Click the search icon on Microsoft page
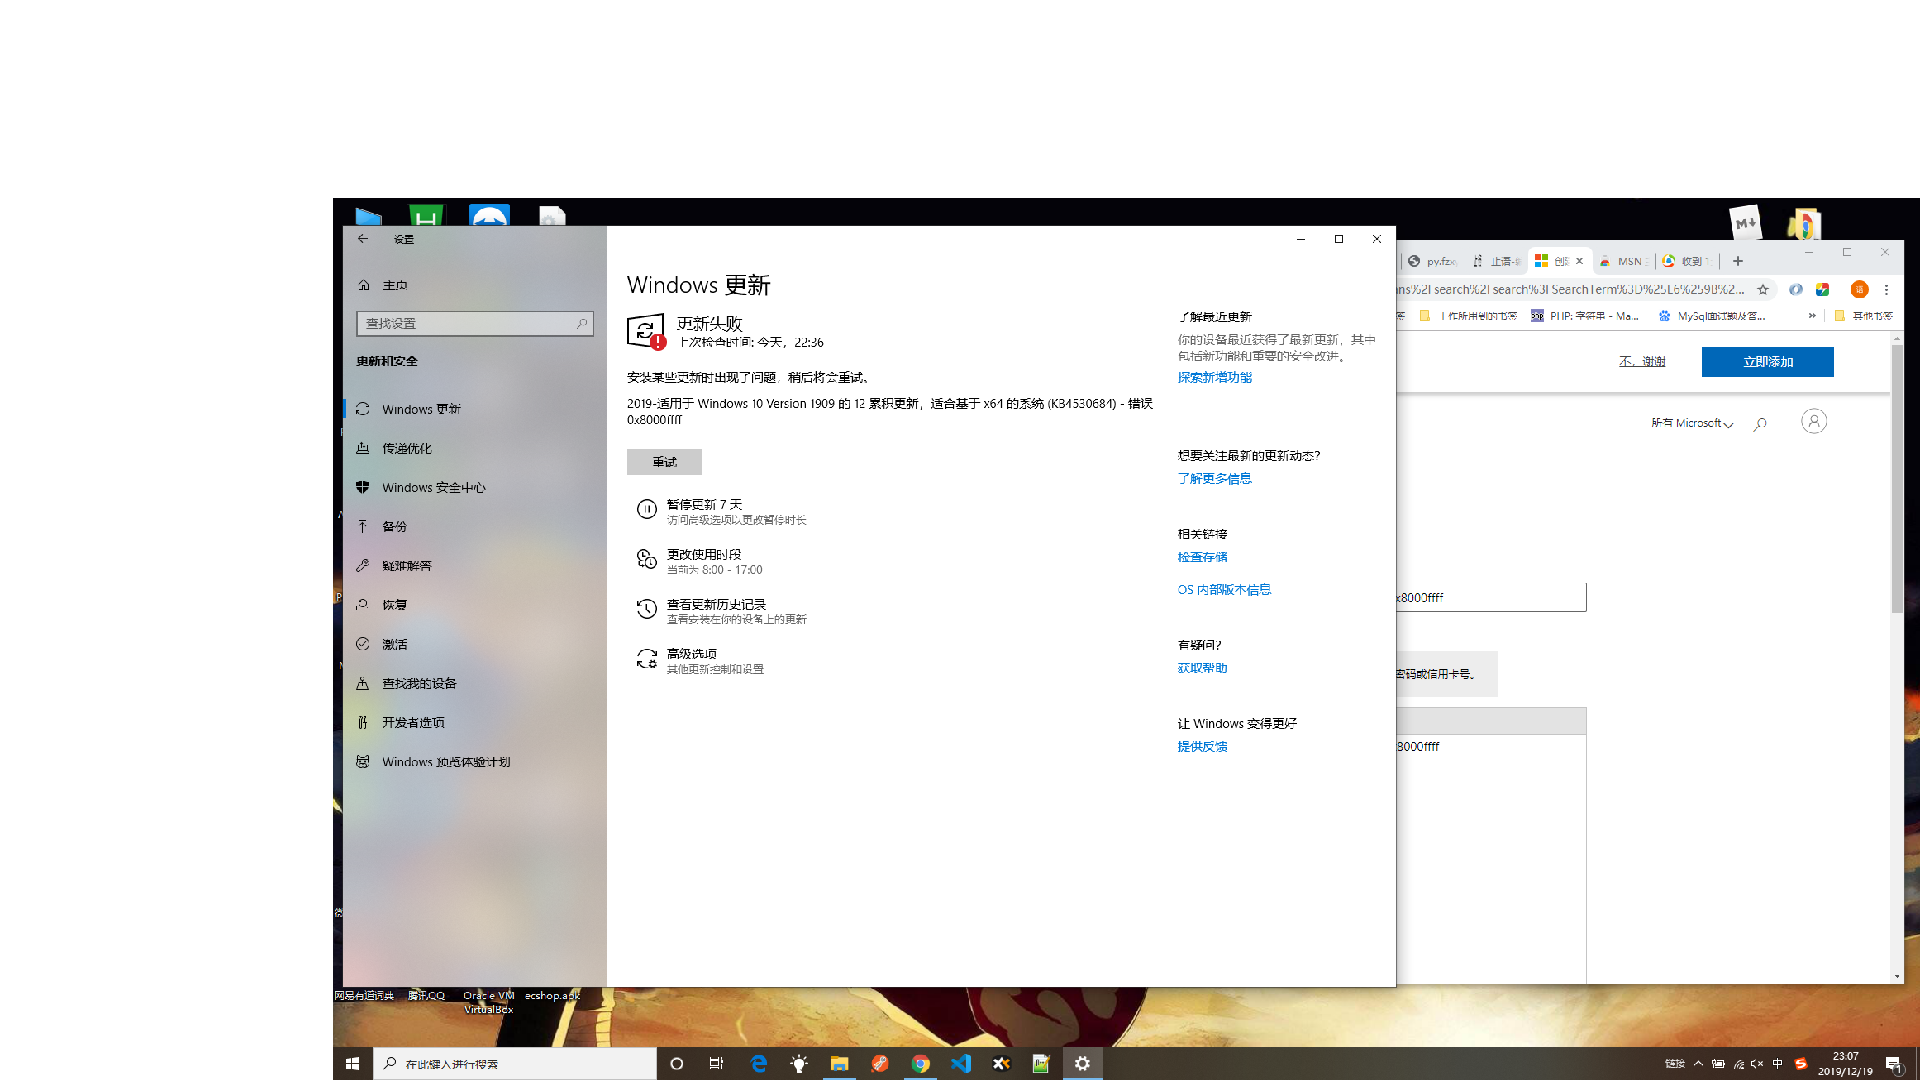The image size is (1920, 1080). (x=1760, y=423)
